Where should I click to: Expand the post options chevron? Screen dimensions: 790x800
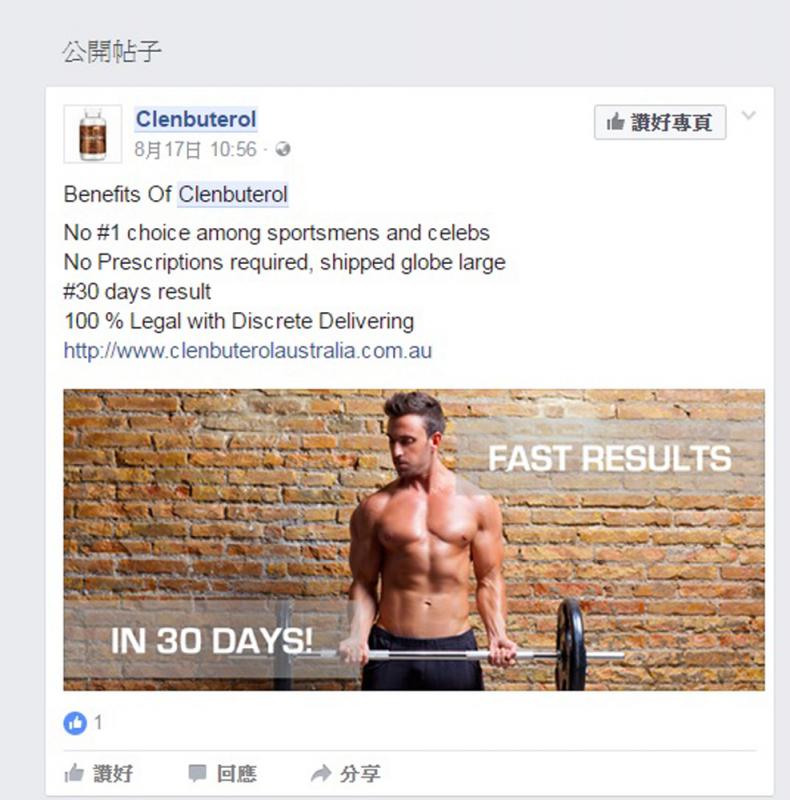click(x=749, y=115)
